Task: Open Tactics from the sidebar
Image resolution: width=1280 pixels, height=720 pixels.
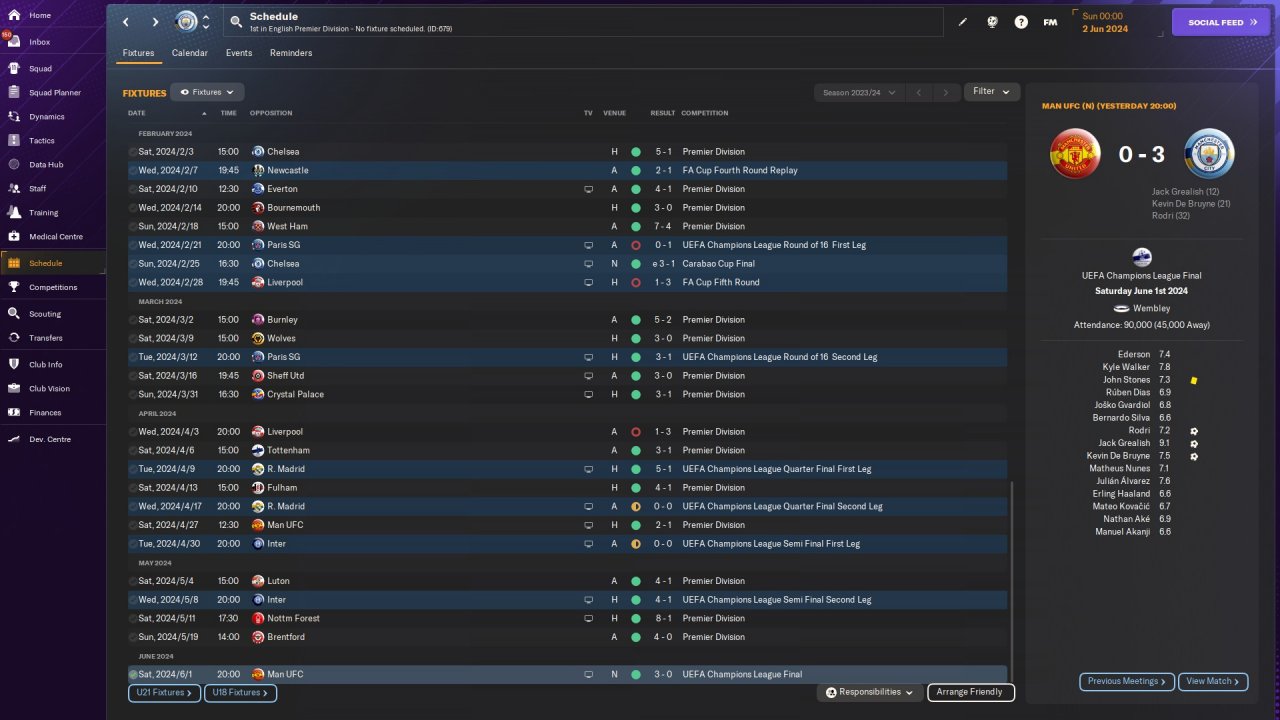Action: coord(42,141)
